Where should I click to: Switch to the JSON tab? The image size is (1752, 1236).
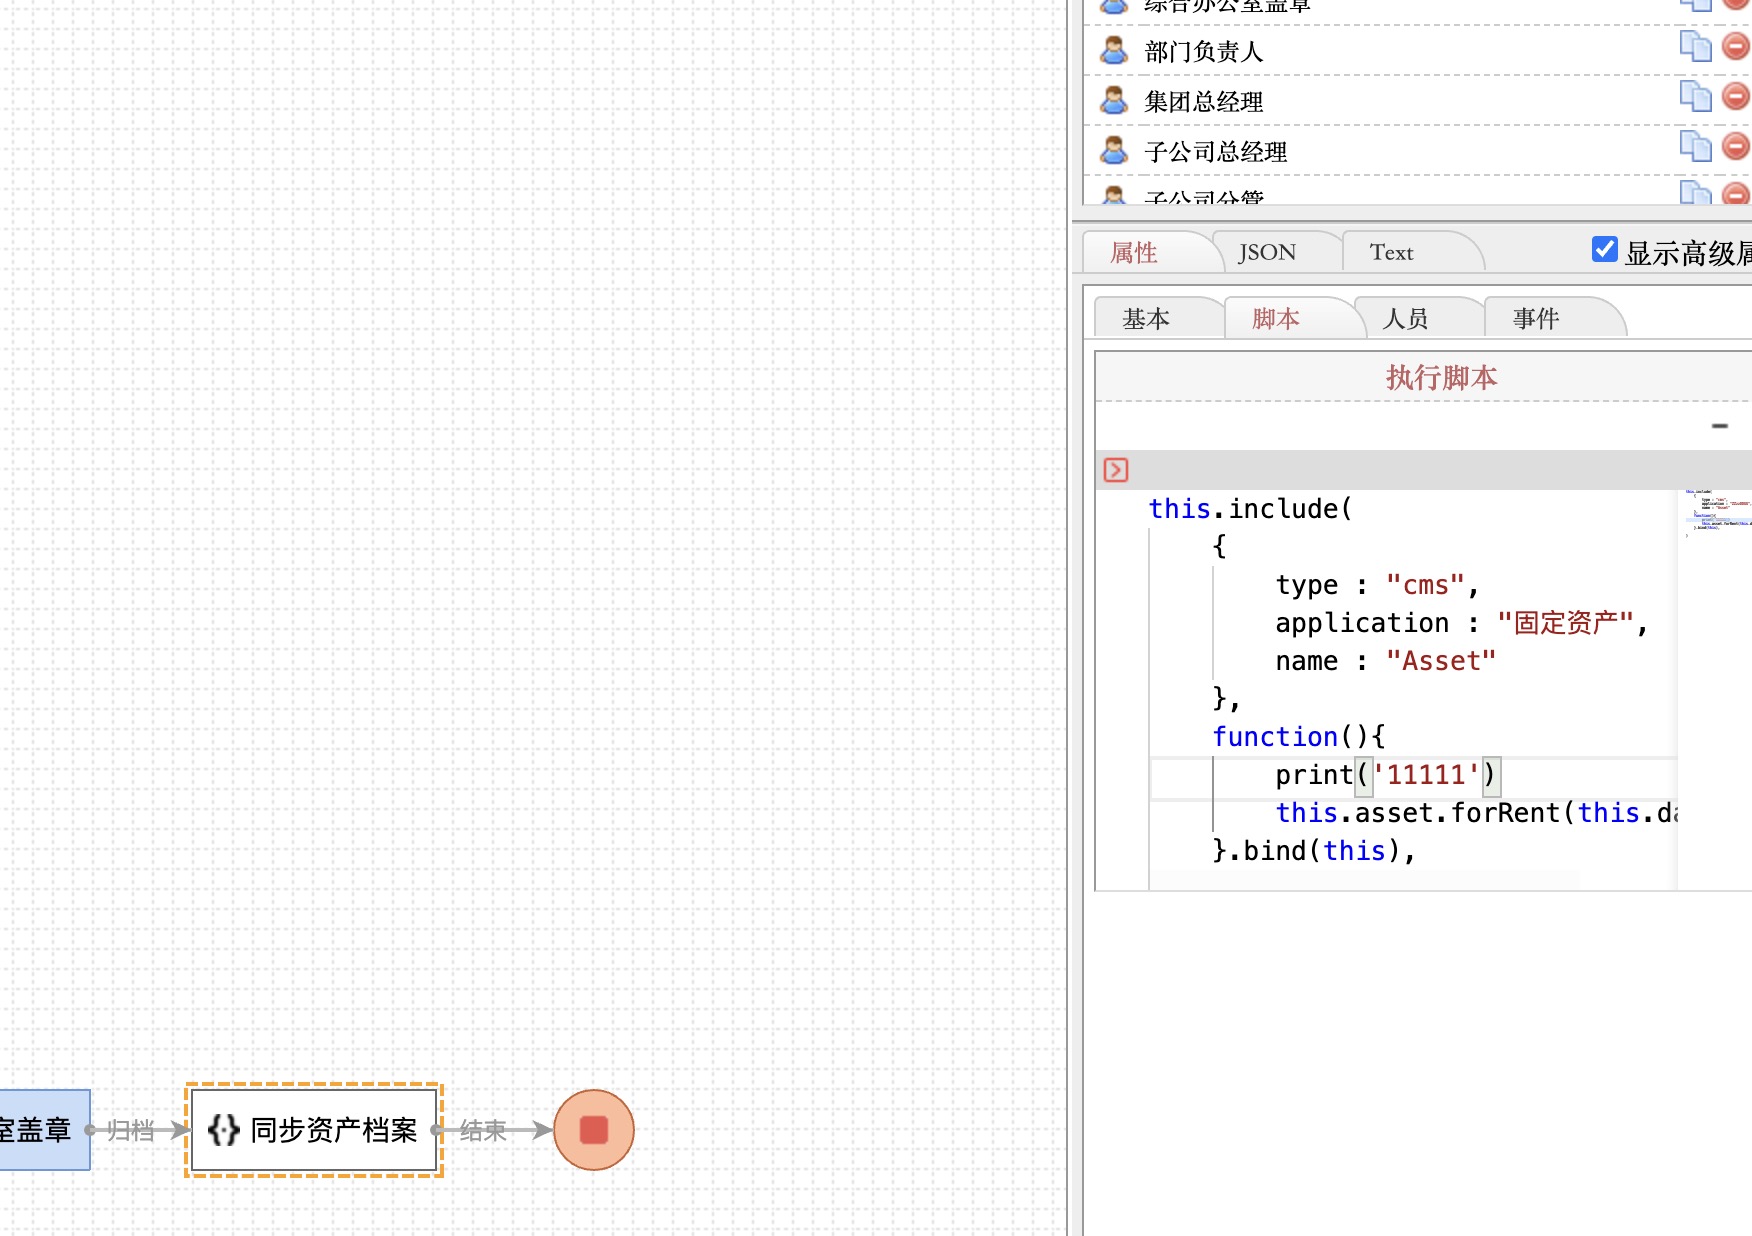(x=1267, y=253)
